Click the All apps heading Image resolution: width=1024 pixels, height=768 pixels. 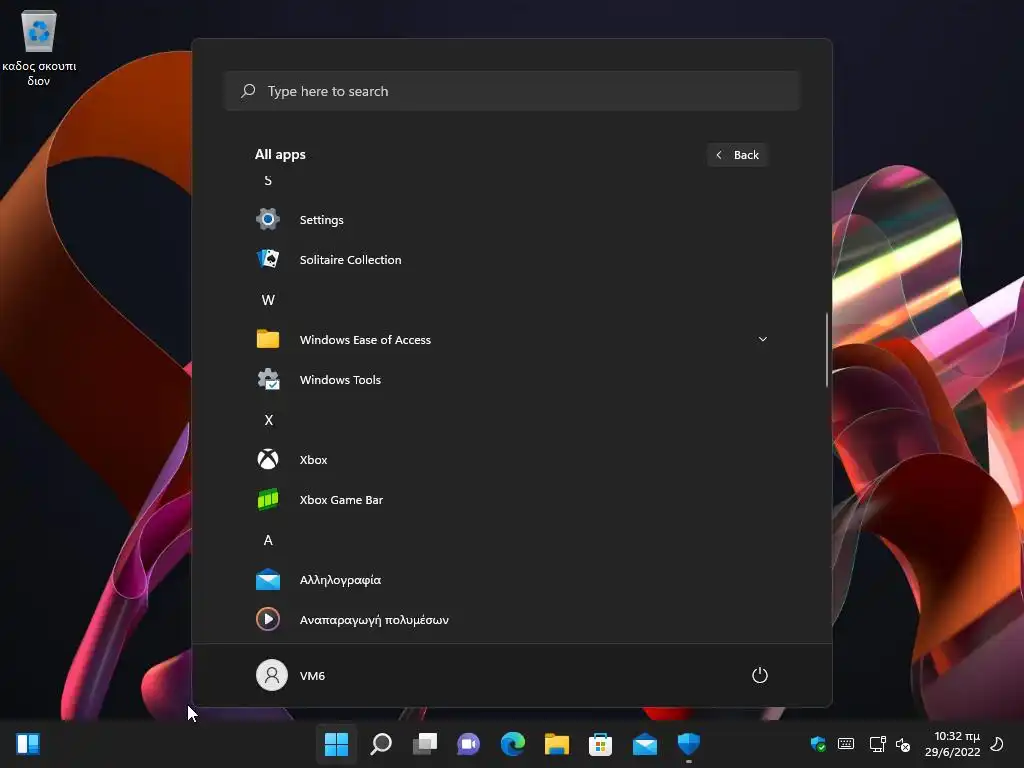pos(280,155)
